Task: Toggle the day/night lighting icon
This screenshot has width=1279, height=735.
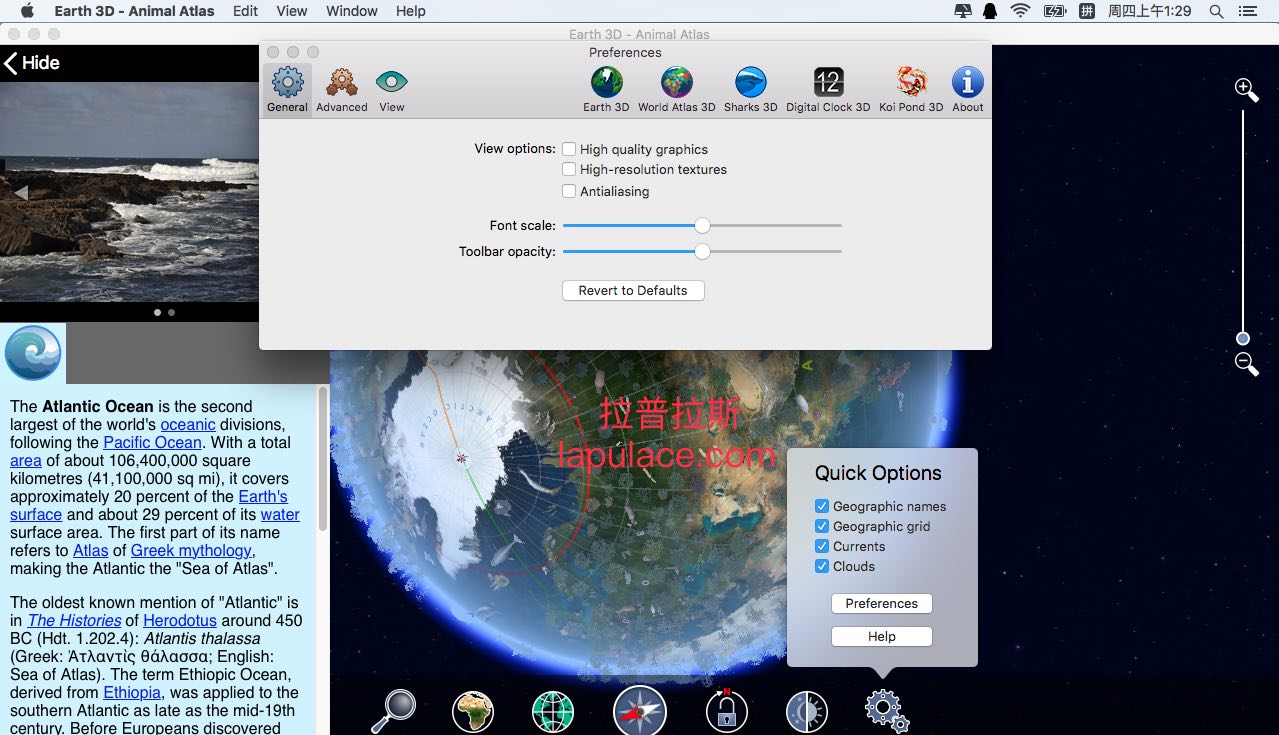Action: tap(806, 711)
